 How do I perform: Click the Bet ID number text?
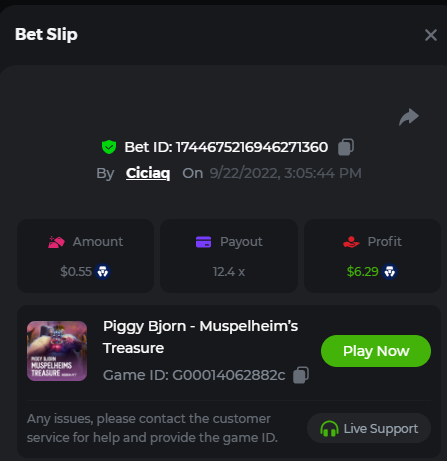click(x=252, y=147)
